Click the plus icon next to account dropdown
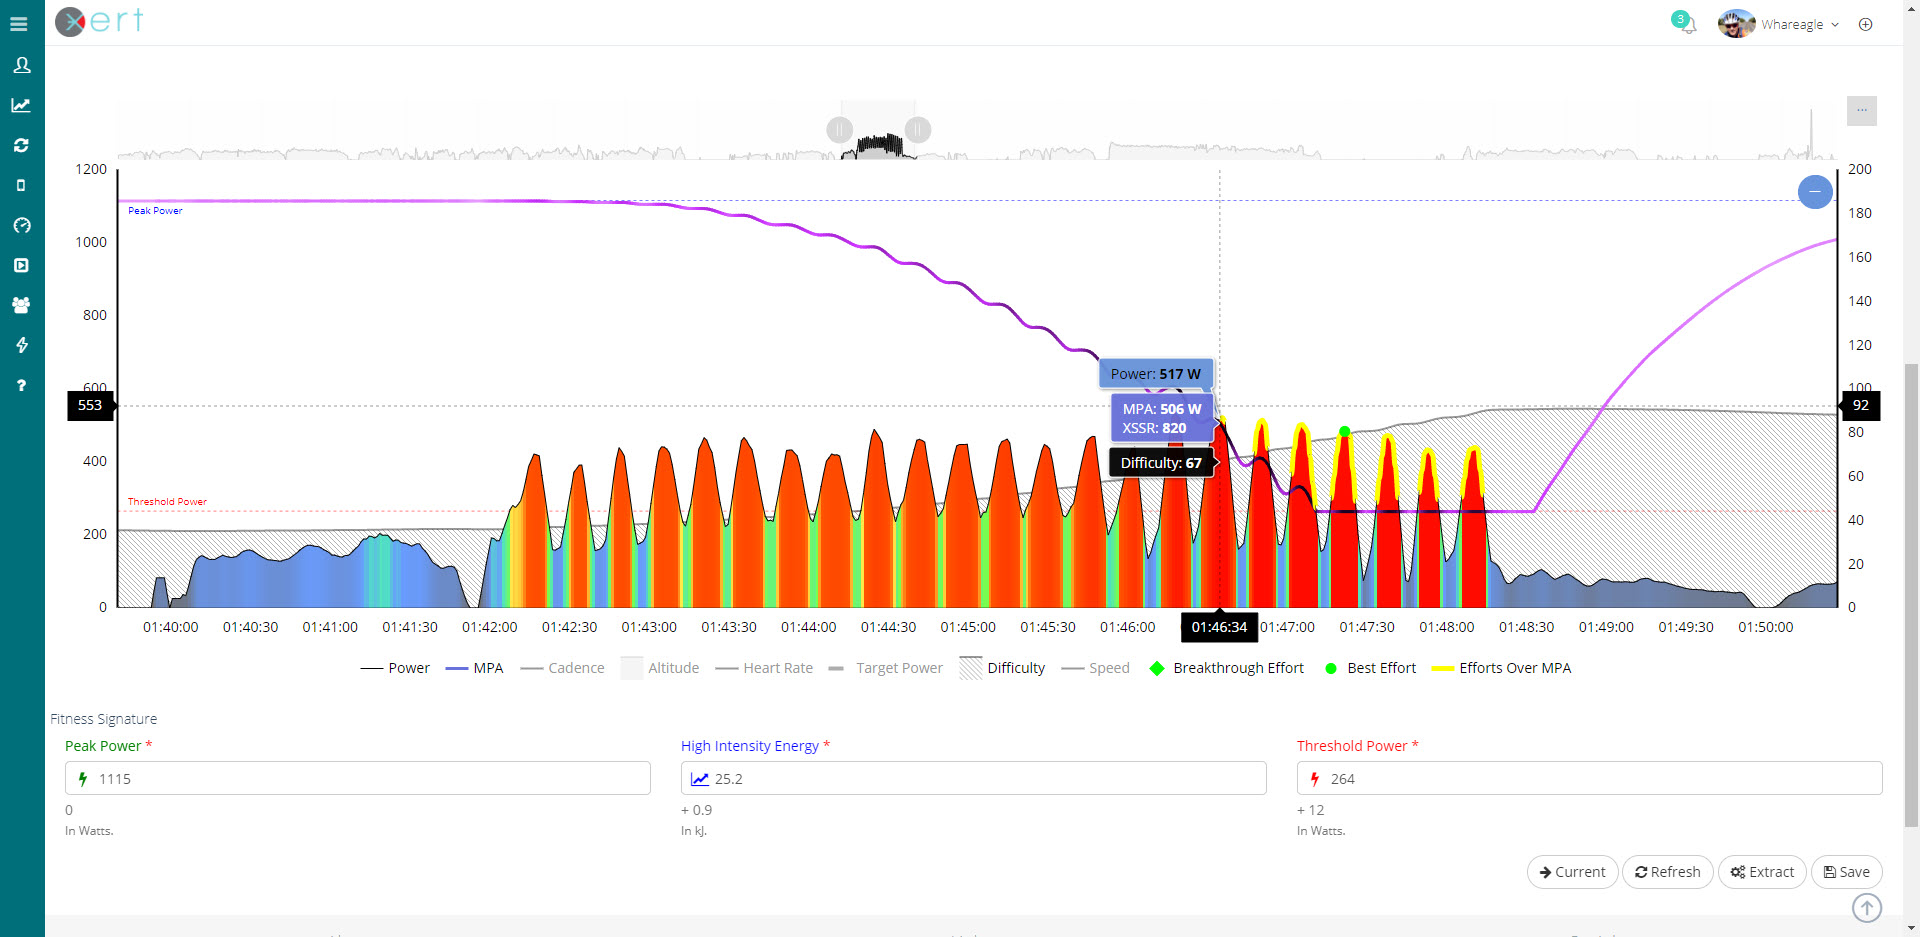1920x937 pixels. pos(1866,24)
